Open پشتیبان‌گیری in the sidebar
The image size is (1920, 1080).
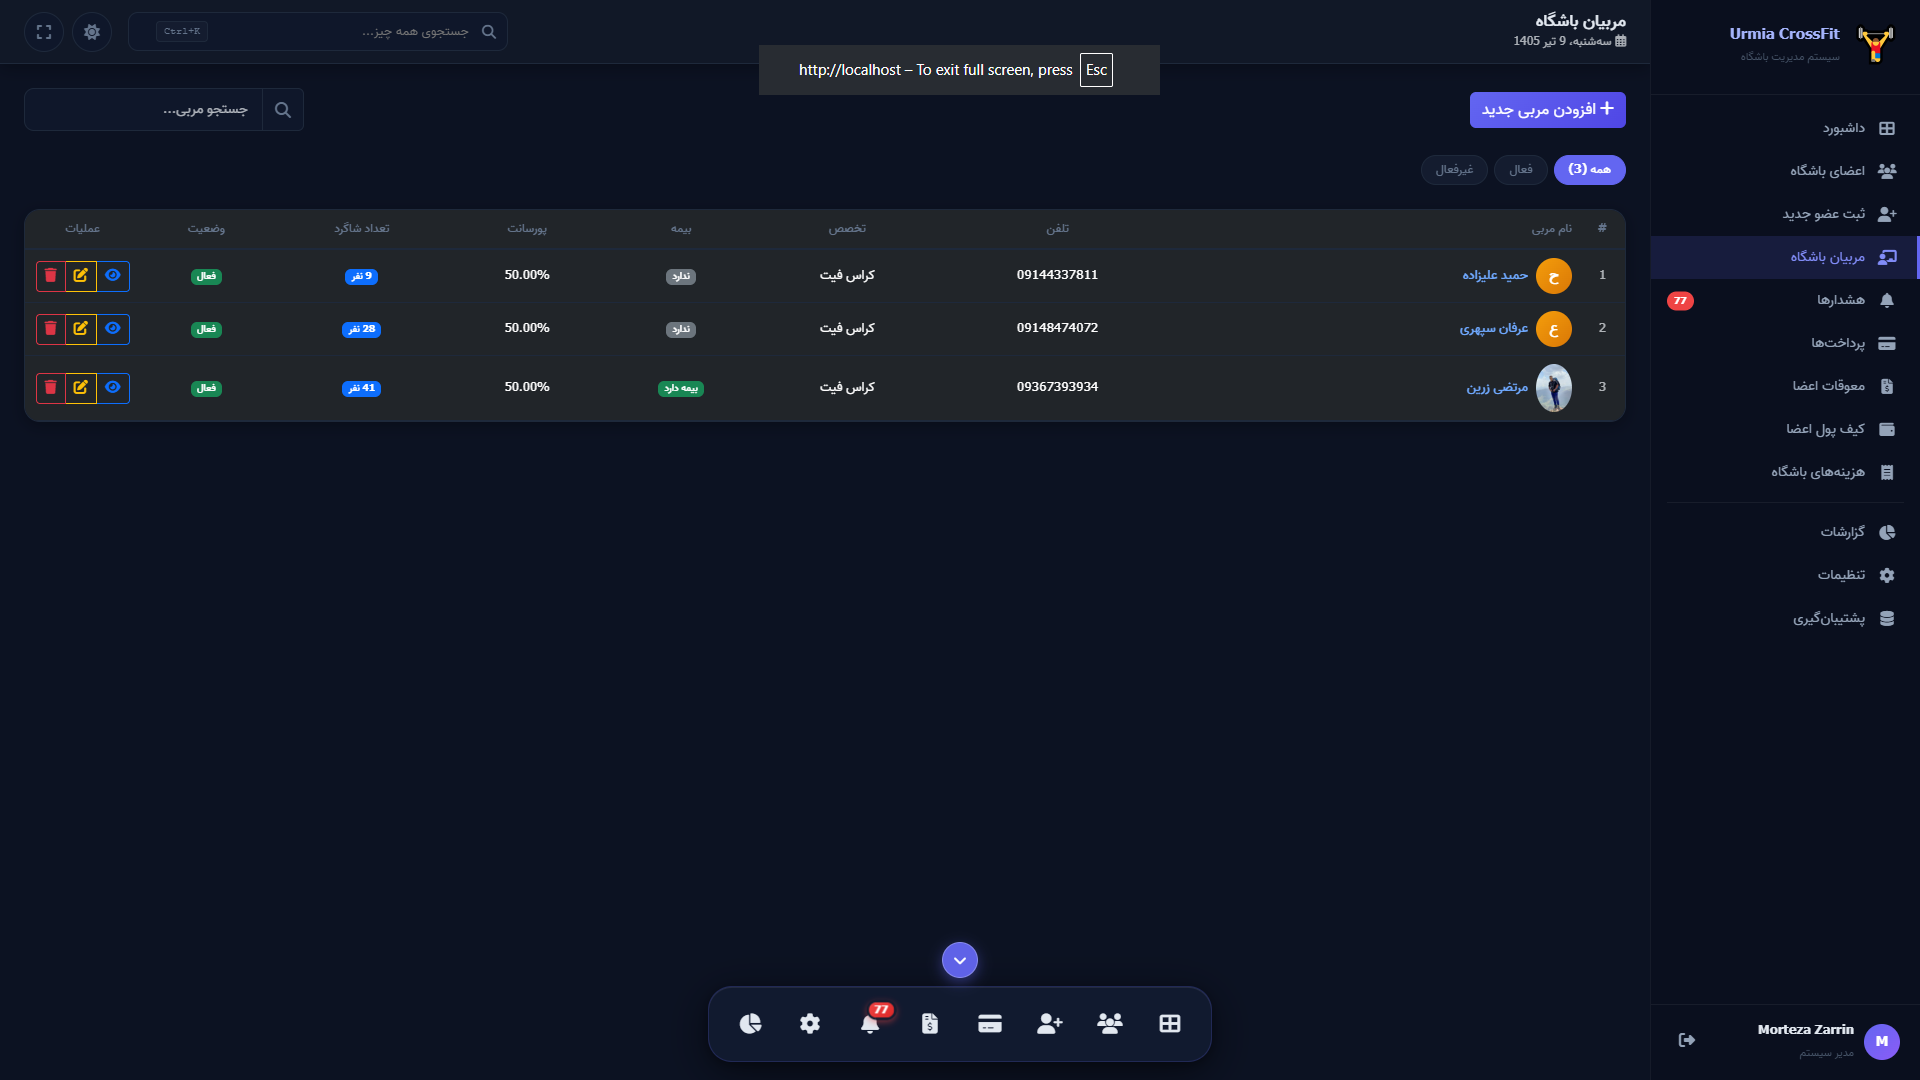pyautogui.click(x=1785, y=618)
